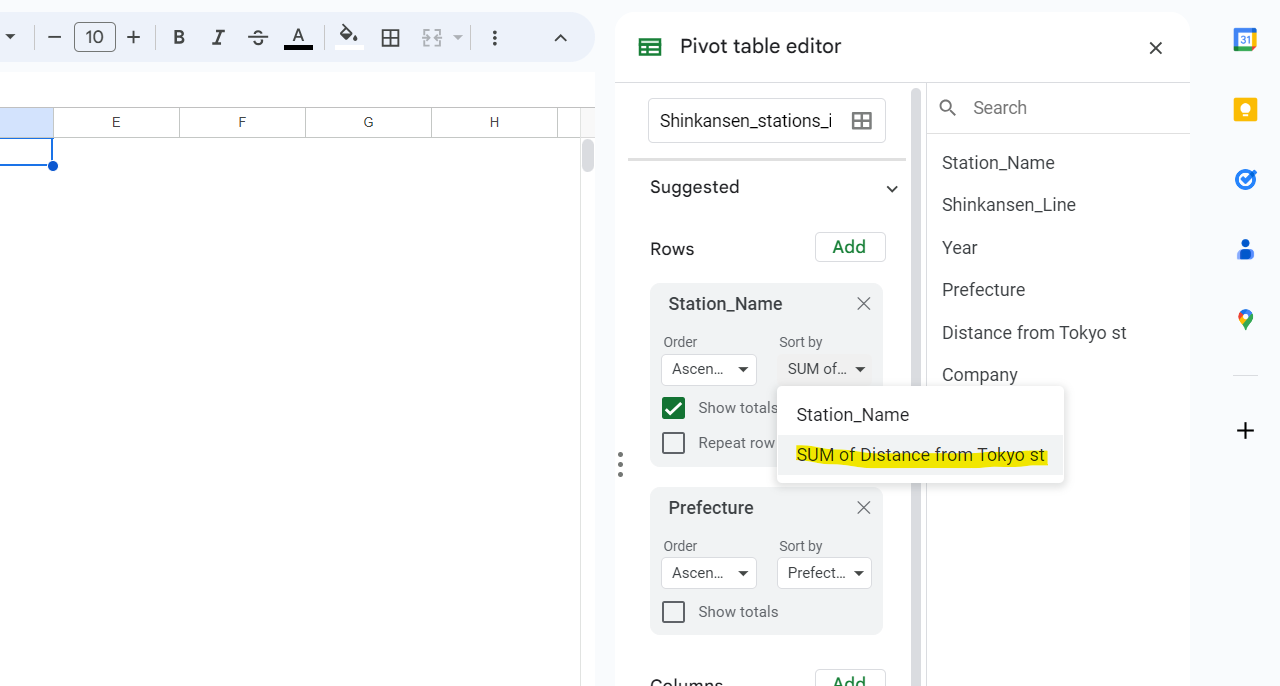Collapse the Suggested section
This screenshot has height=686, width=1280.
point(892,189)
